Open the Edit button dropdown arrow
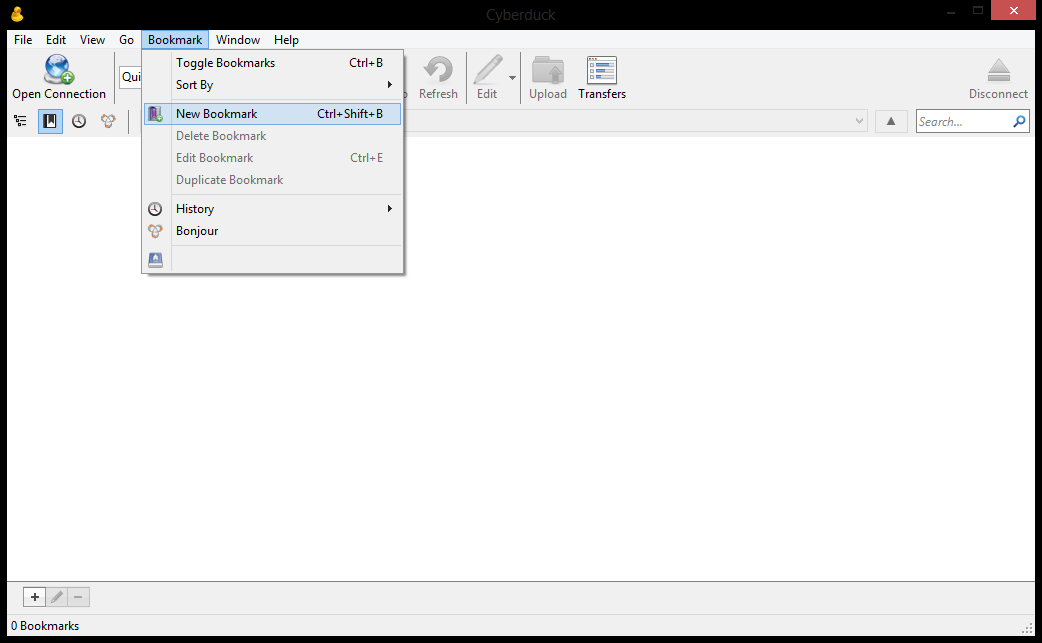Screen dimensions: 1042x643 coord(513,78)
